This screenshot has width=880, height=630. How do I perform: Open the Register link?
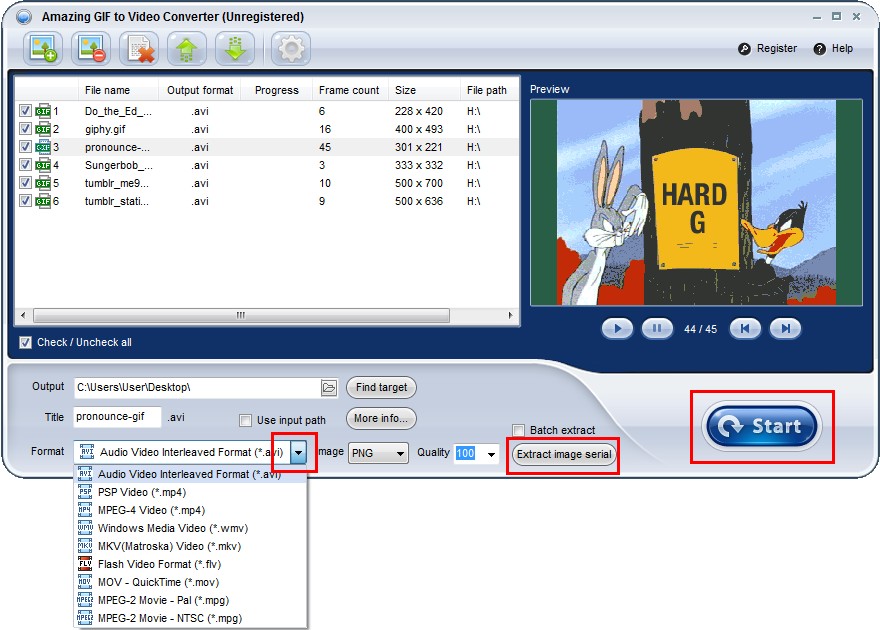(777, 48)
